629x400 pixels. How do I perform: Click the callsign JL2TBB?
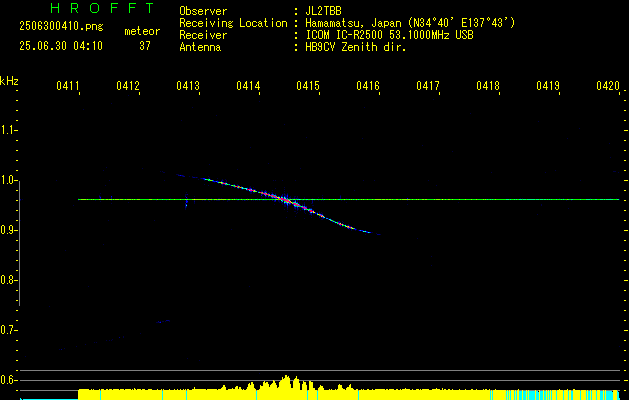323,11
